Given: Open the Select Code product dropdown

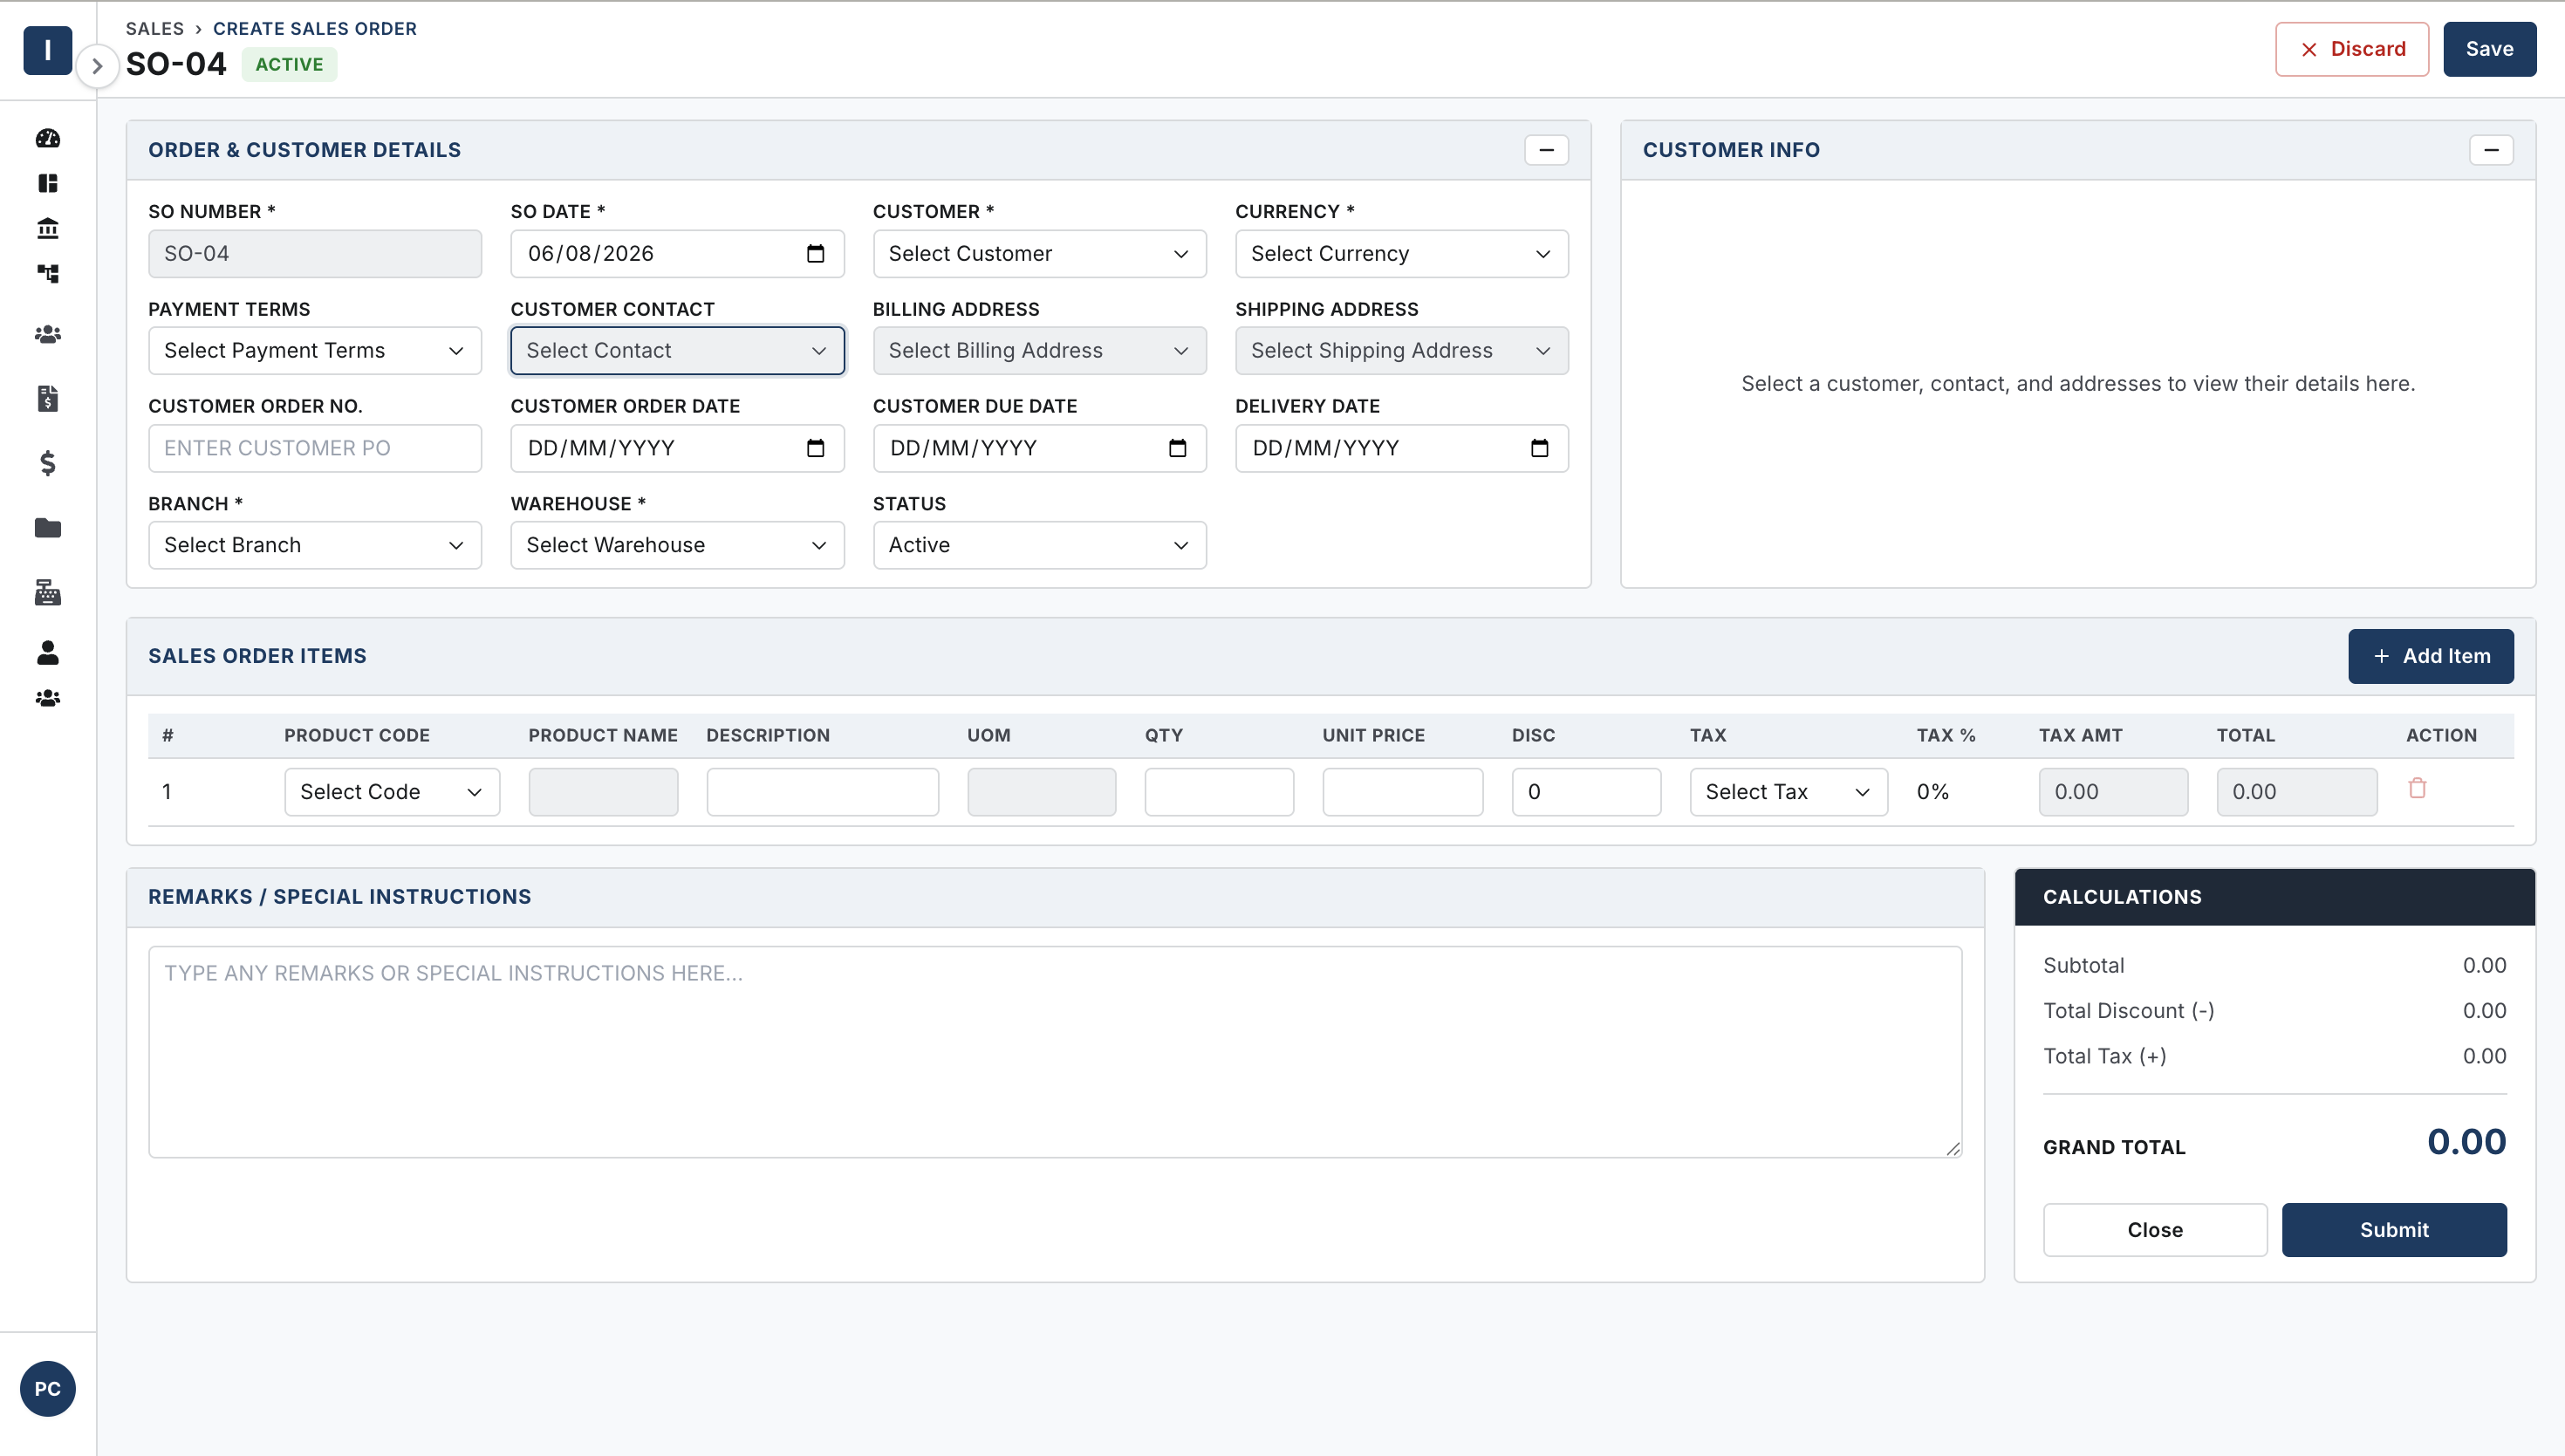Looking at the screenshot, I should (392, 792).
